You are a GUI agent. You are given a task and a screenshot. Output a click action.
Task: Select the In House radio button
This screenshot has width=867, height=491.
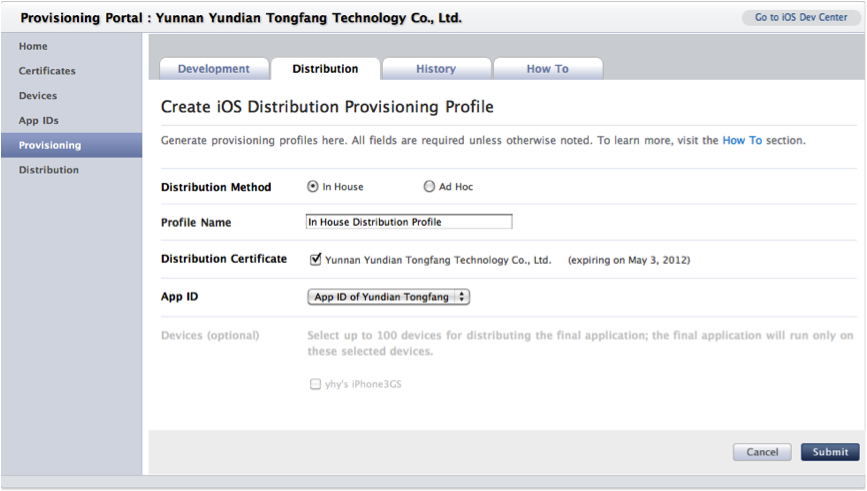[x=313, y=186]
